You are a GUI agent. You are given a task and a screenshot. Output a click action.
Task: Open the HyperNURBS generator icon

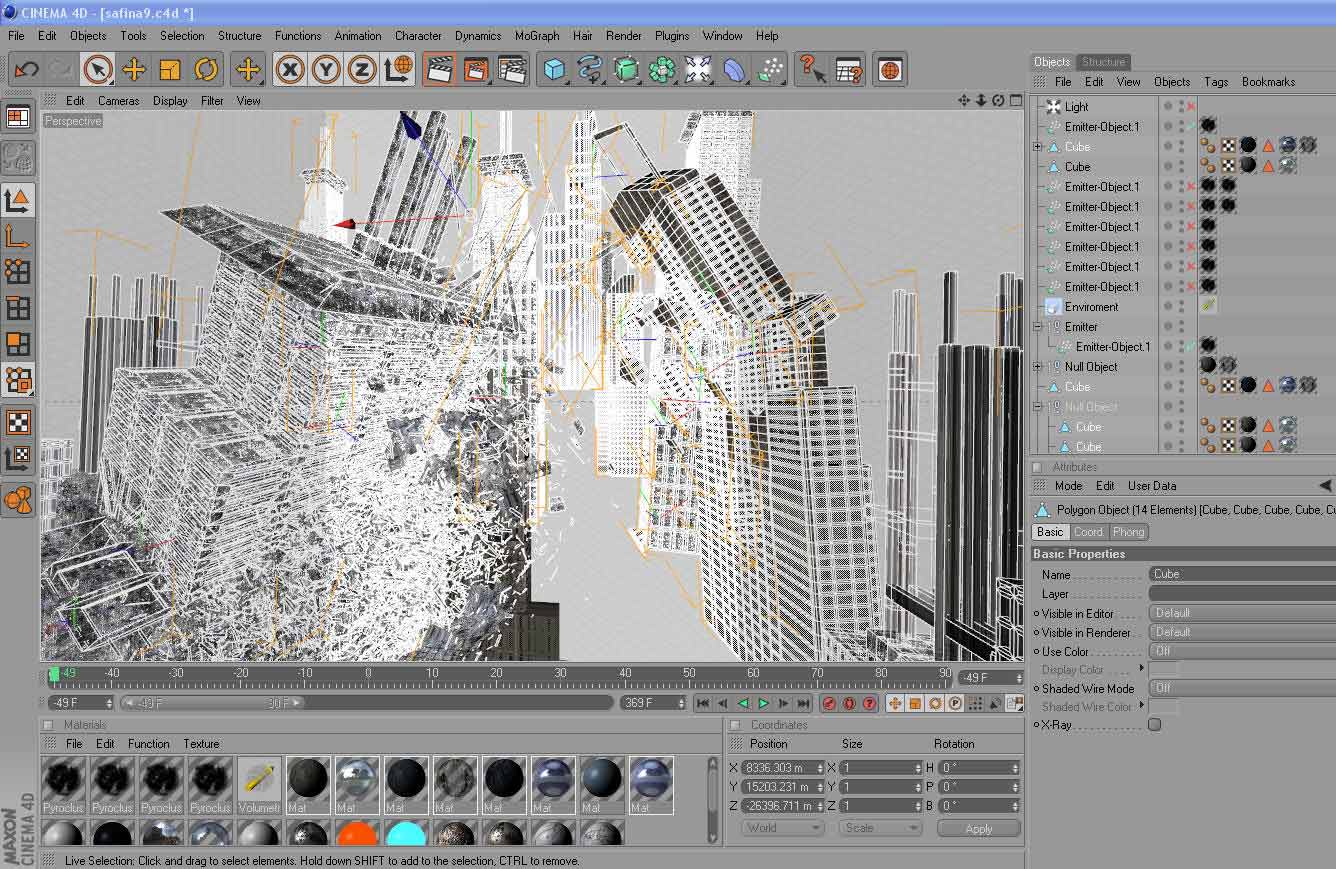626,69
